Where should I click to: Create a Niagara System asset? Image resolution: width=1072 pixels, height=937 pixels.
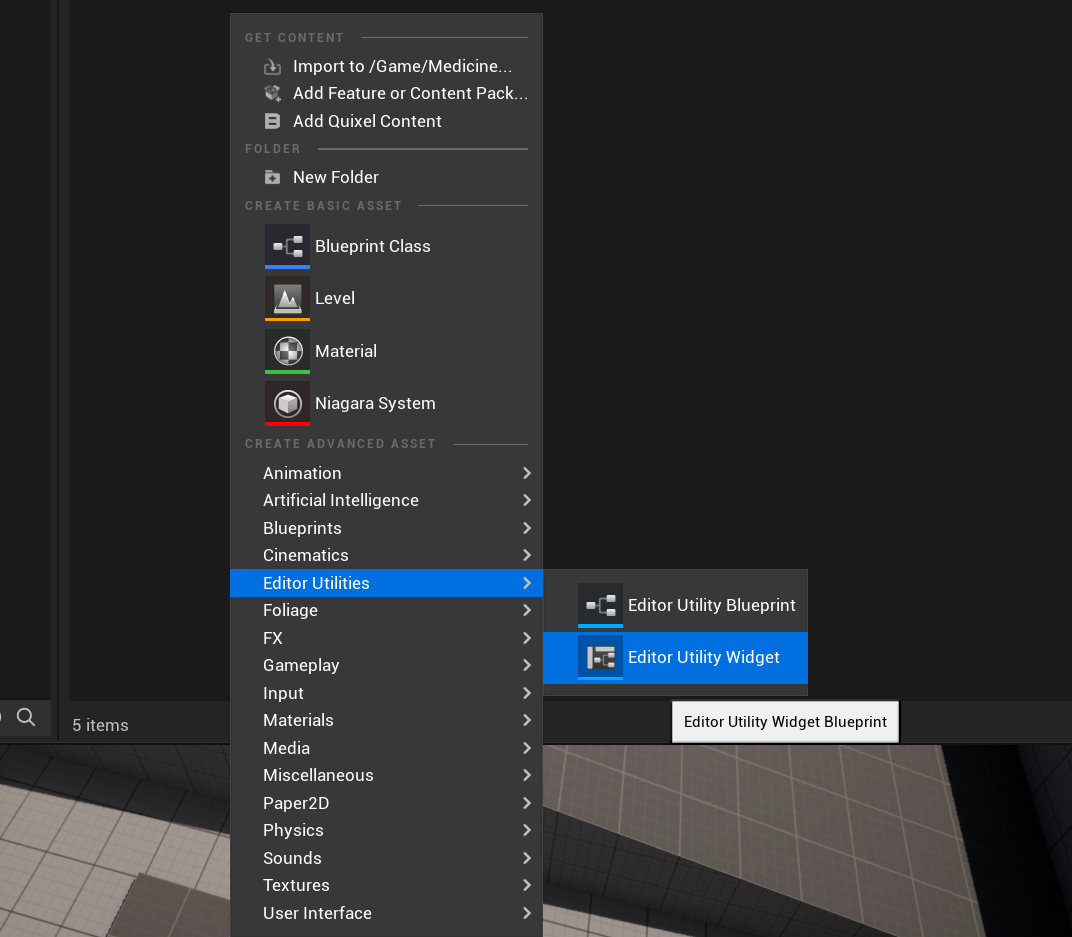[386, 403]
